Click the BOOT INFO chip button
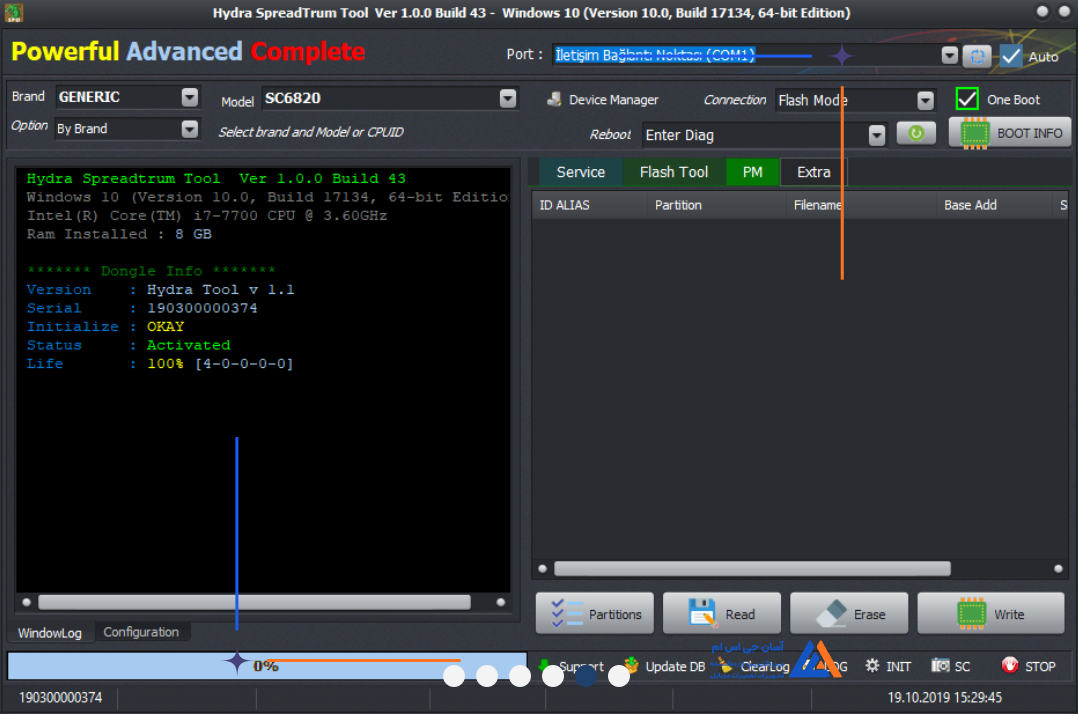The image size is (1078, 714). click(1010, 133)
